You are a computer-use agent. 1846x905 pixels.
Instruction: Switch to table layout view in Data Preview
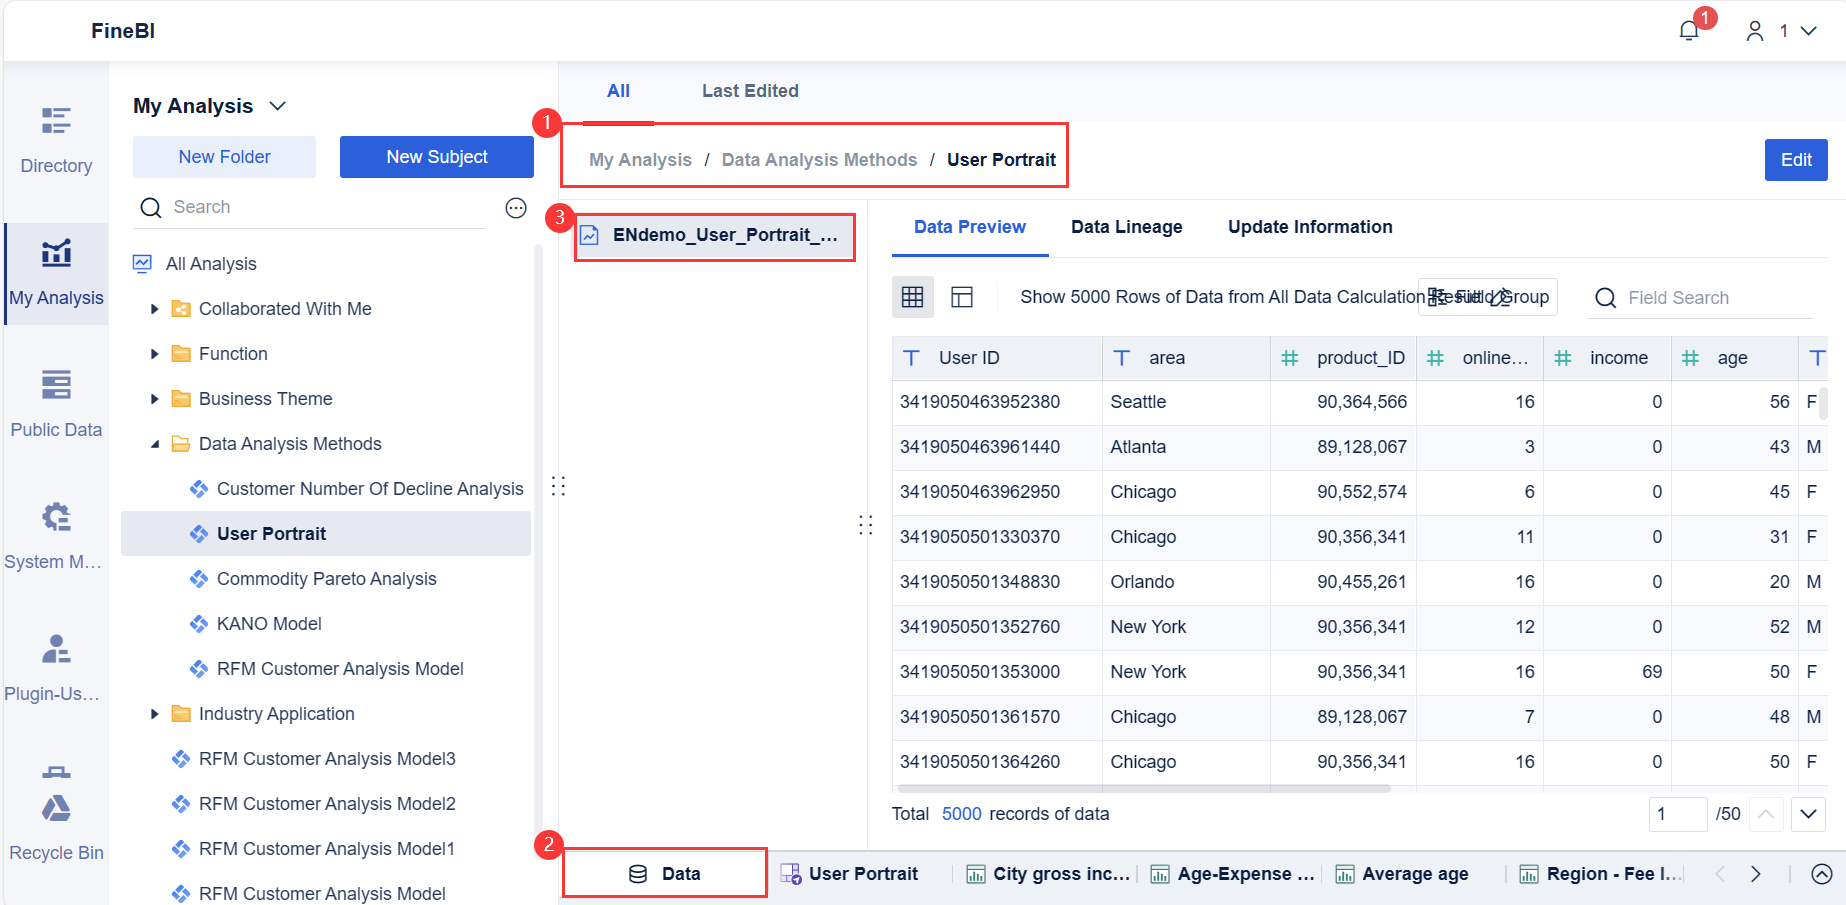961,297
